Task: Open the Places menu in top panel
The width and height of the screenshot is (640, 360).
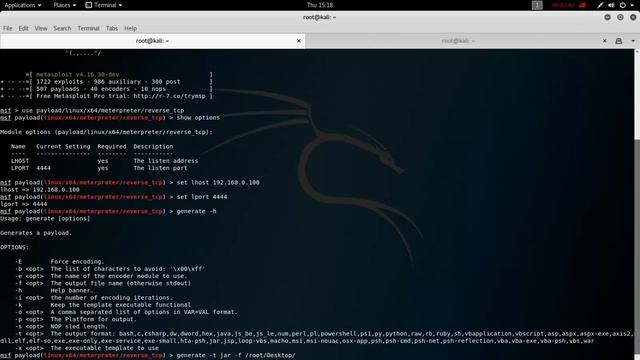Action: 64,5
